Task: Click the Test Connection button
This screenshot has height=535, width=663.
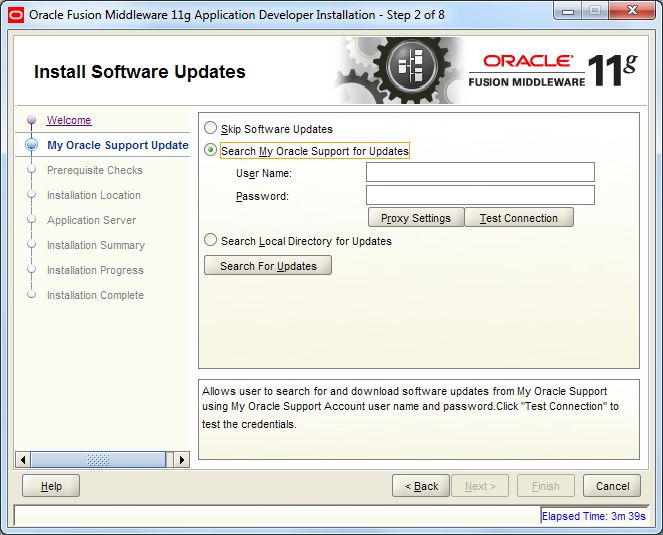Action: [519, 218]
